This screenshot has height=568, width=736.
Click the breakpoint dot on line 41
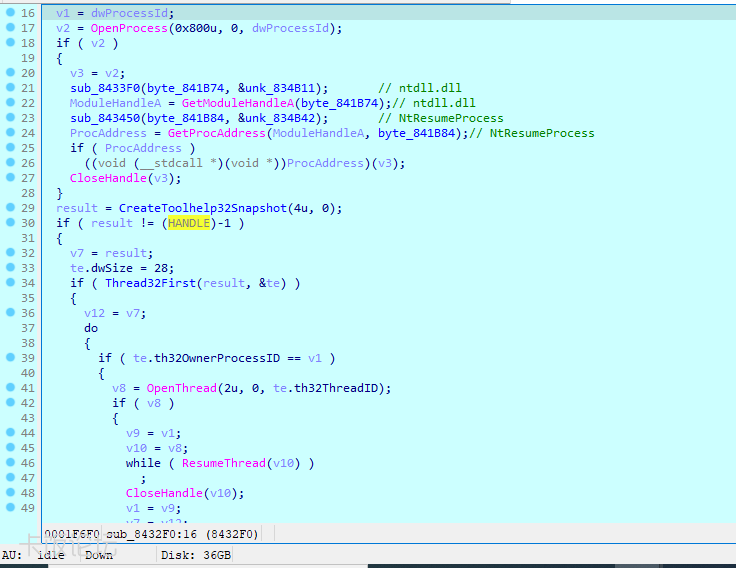point(9,388)
